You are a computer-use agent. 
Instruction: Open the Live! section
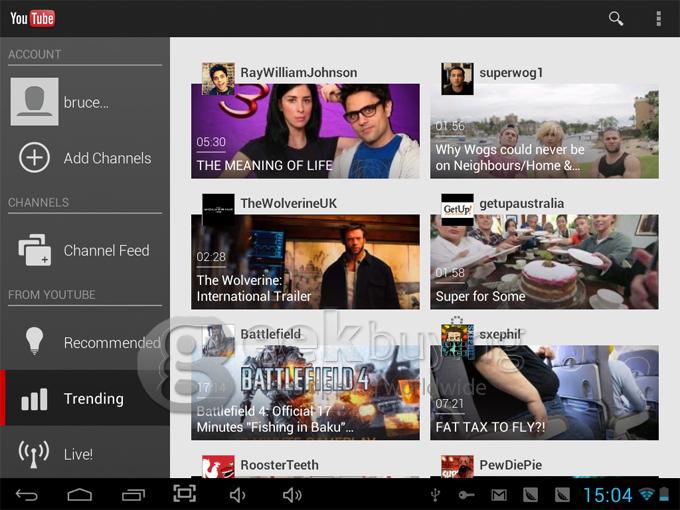click(85, 454)
